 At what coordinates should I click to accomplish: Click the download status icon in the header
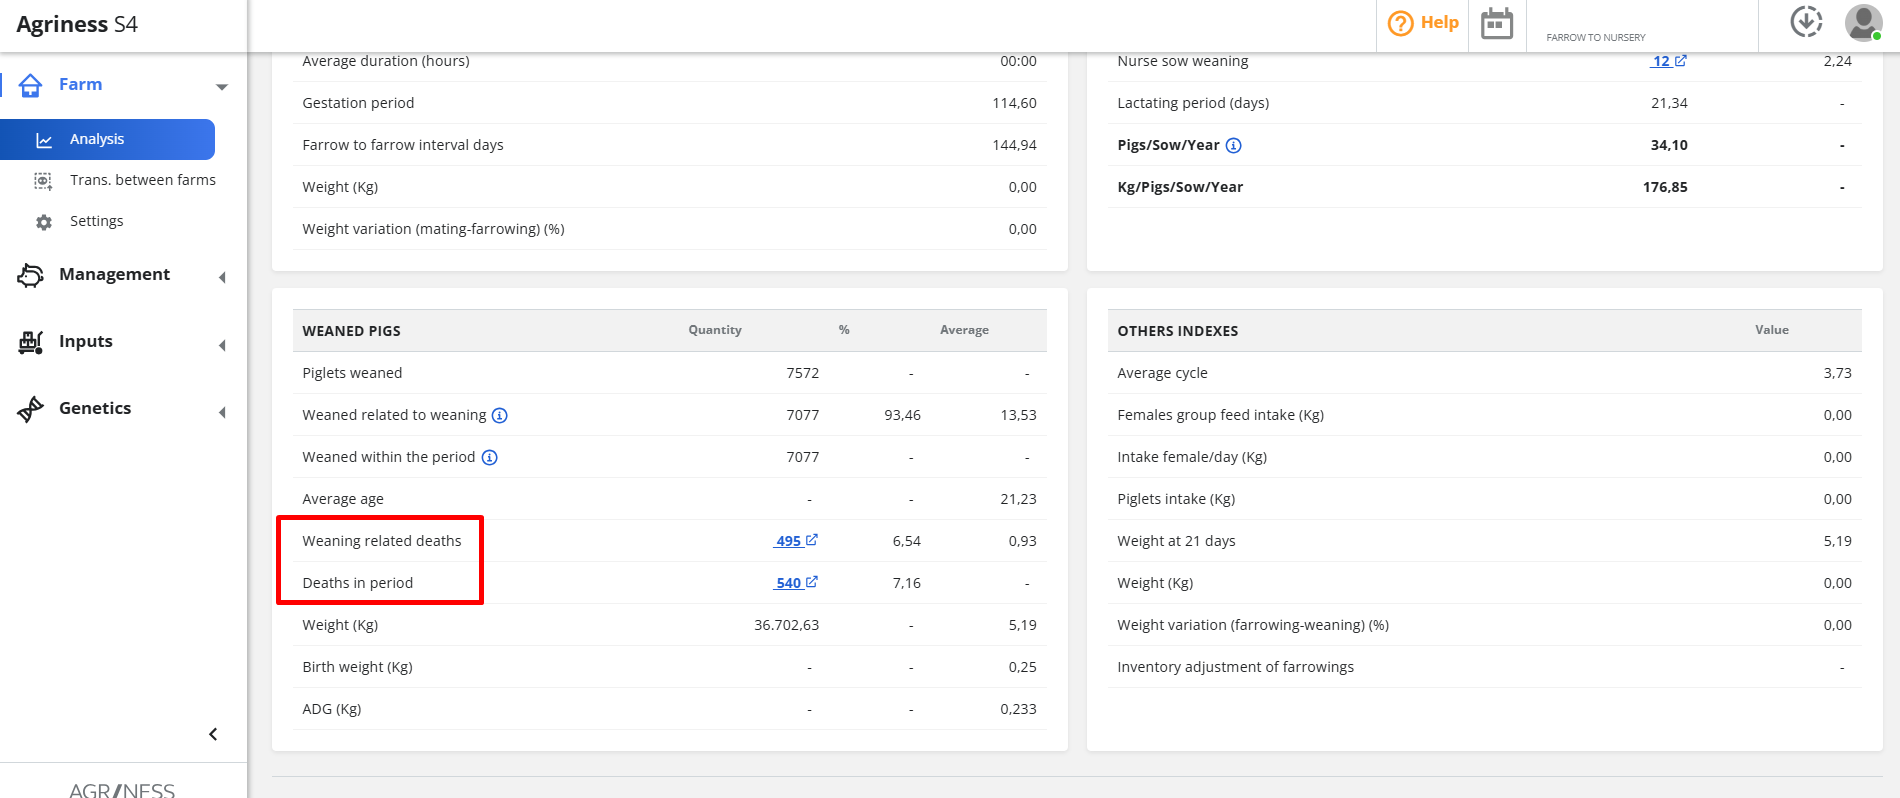1806,21
